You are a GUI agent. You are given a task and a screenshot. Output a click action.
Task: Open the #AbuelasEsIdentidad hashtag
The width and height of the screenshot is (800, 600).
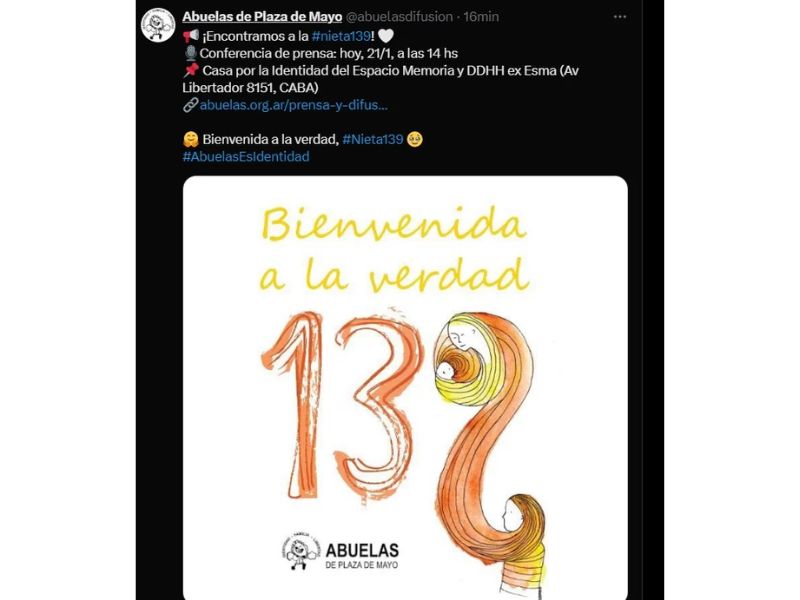[246, 157]
